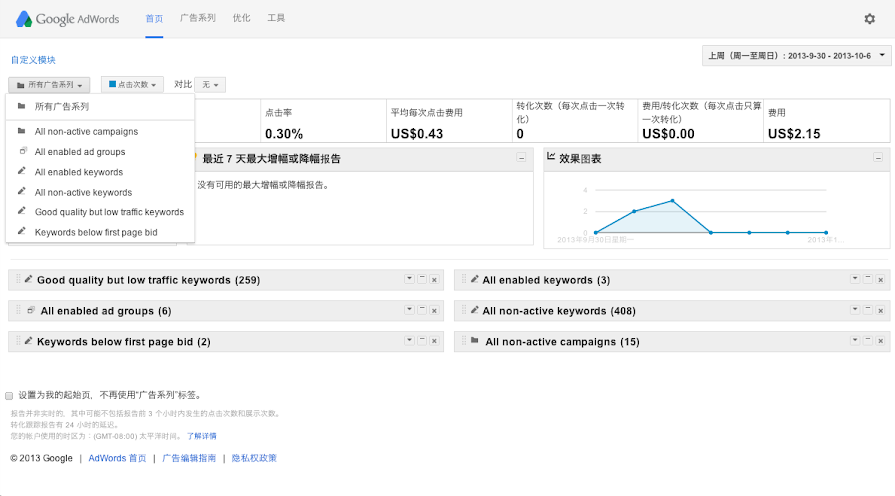Select All enabled ad groups from menu

pos(80,152)
